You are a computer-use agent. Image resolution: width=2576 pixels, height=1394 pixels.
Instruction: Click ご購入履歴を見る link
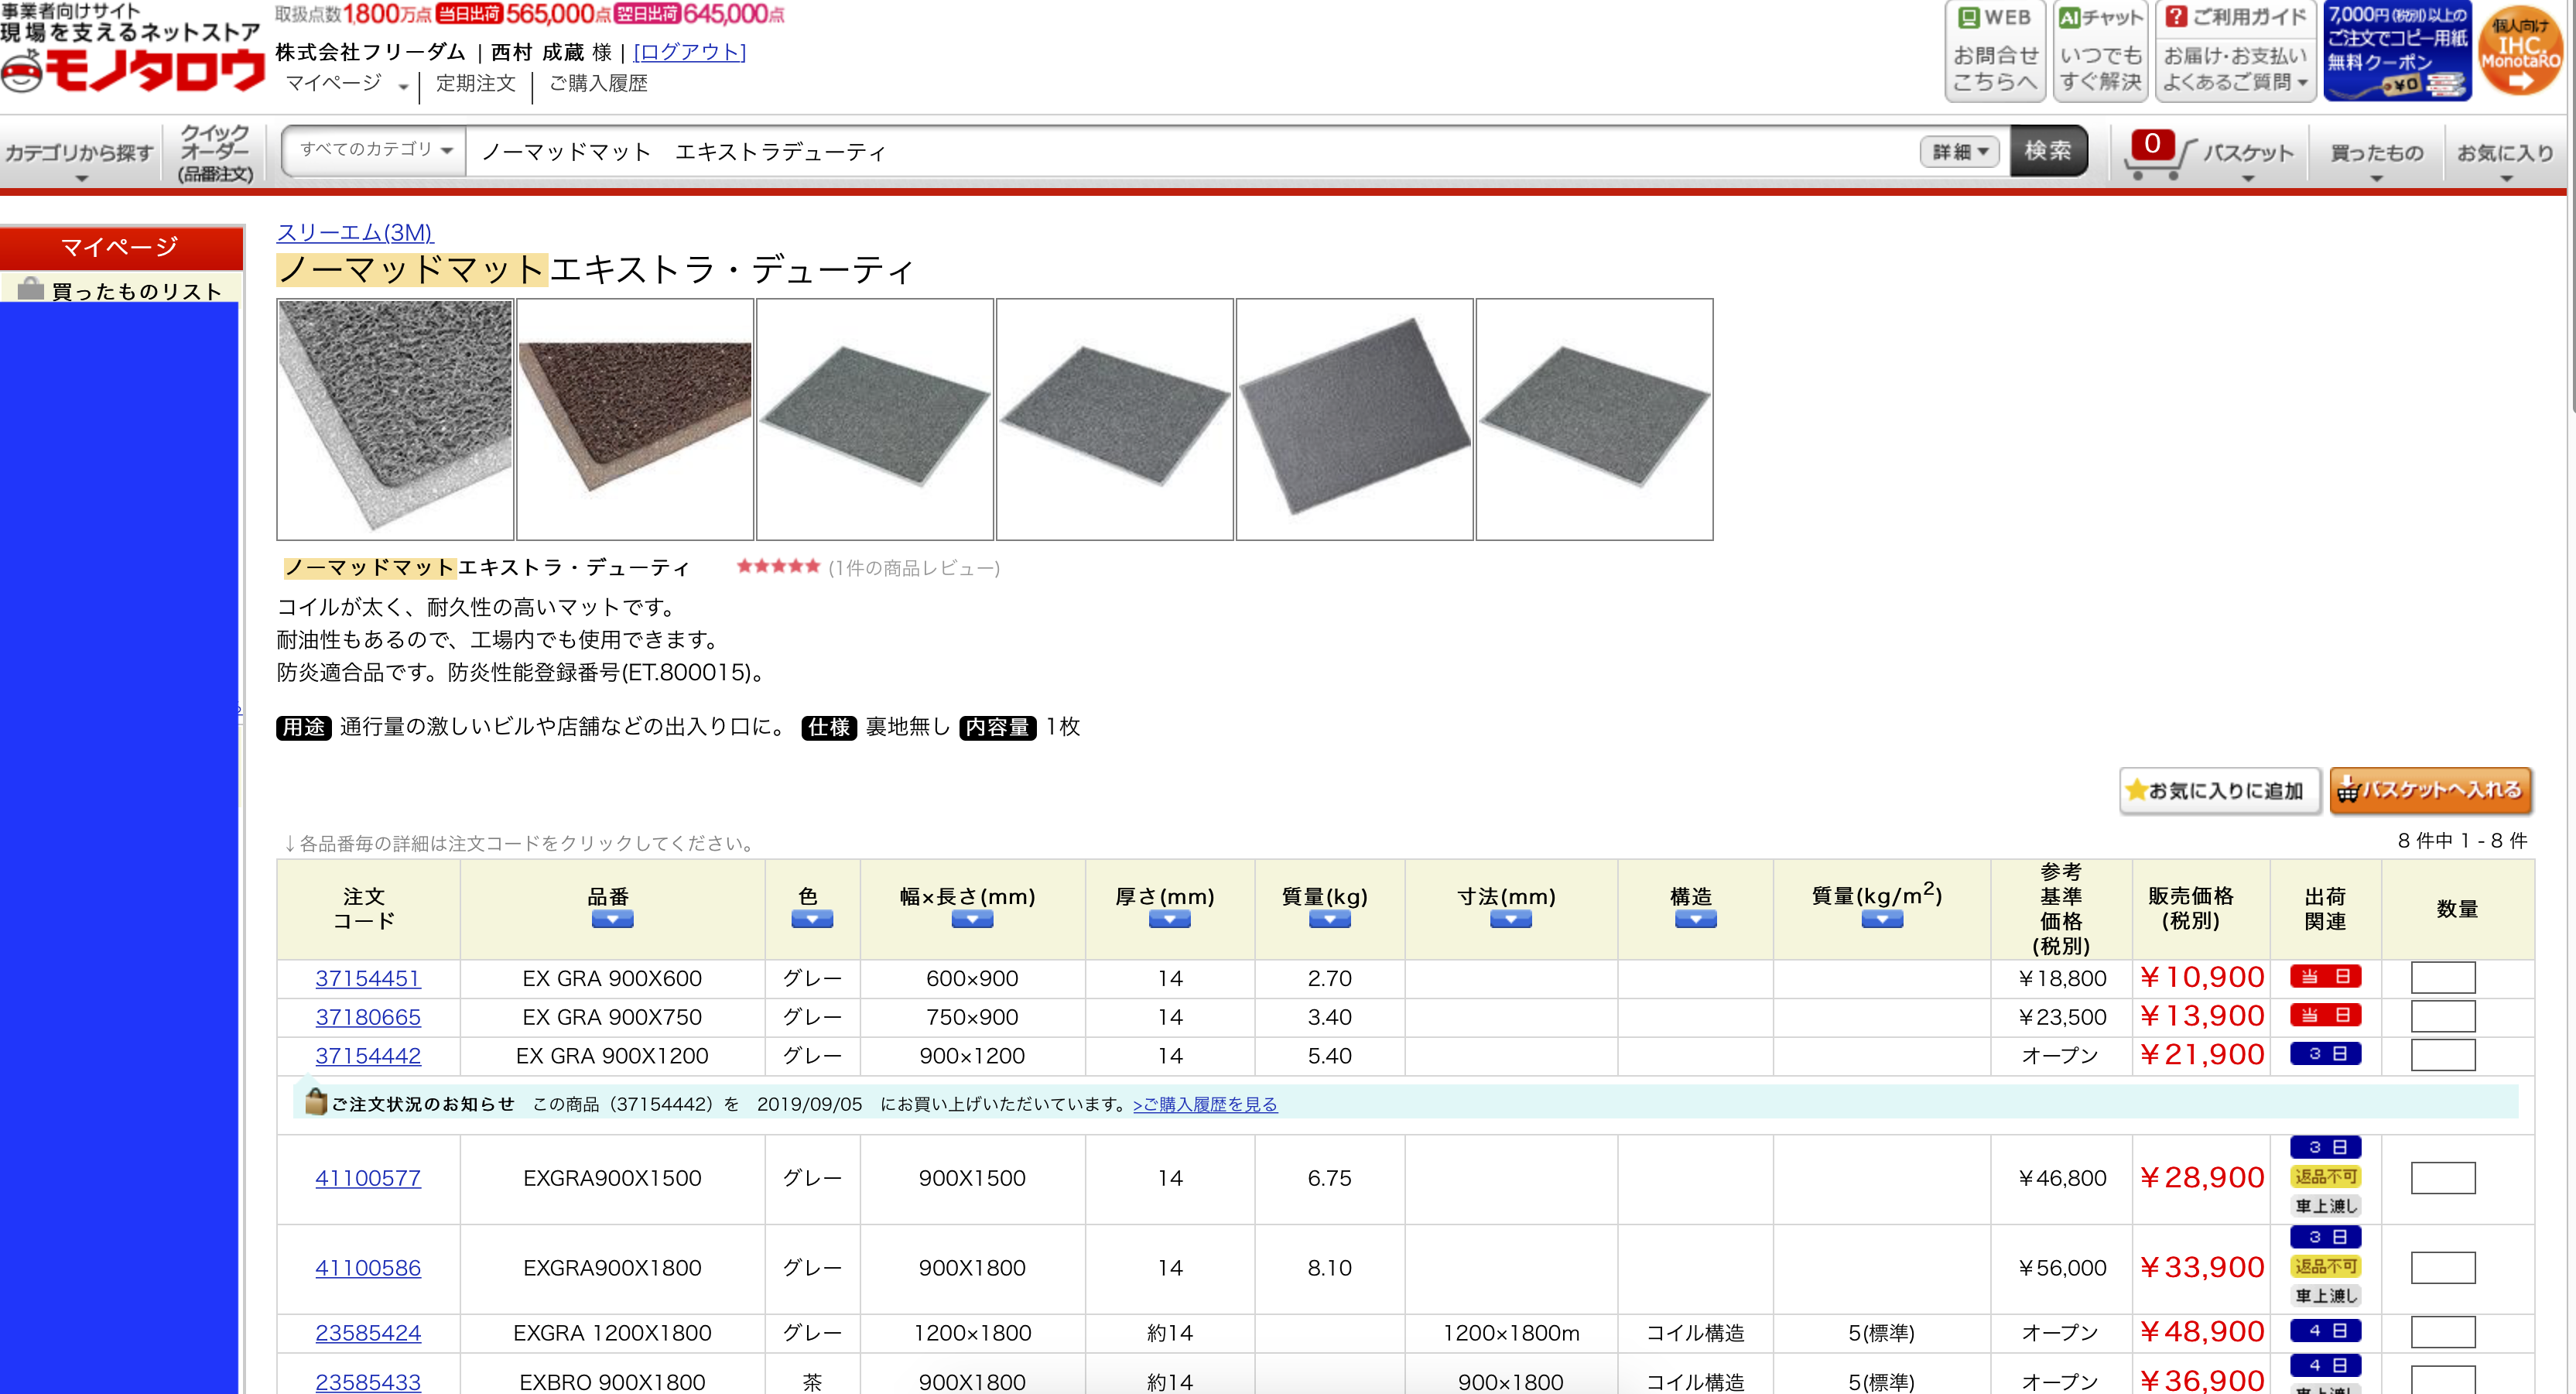click(x=1205, y=1104)
